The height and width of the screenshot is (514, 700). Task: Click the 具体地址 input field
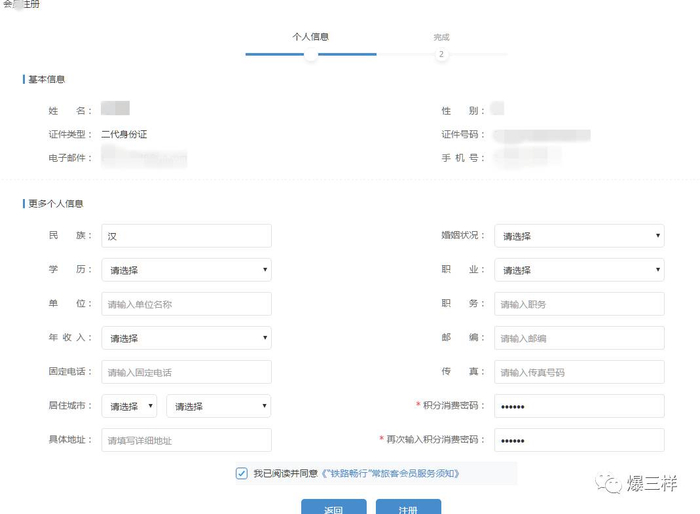[186, 440]
